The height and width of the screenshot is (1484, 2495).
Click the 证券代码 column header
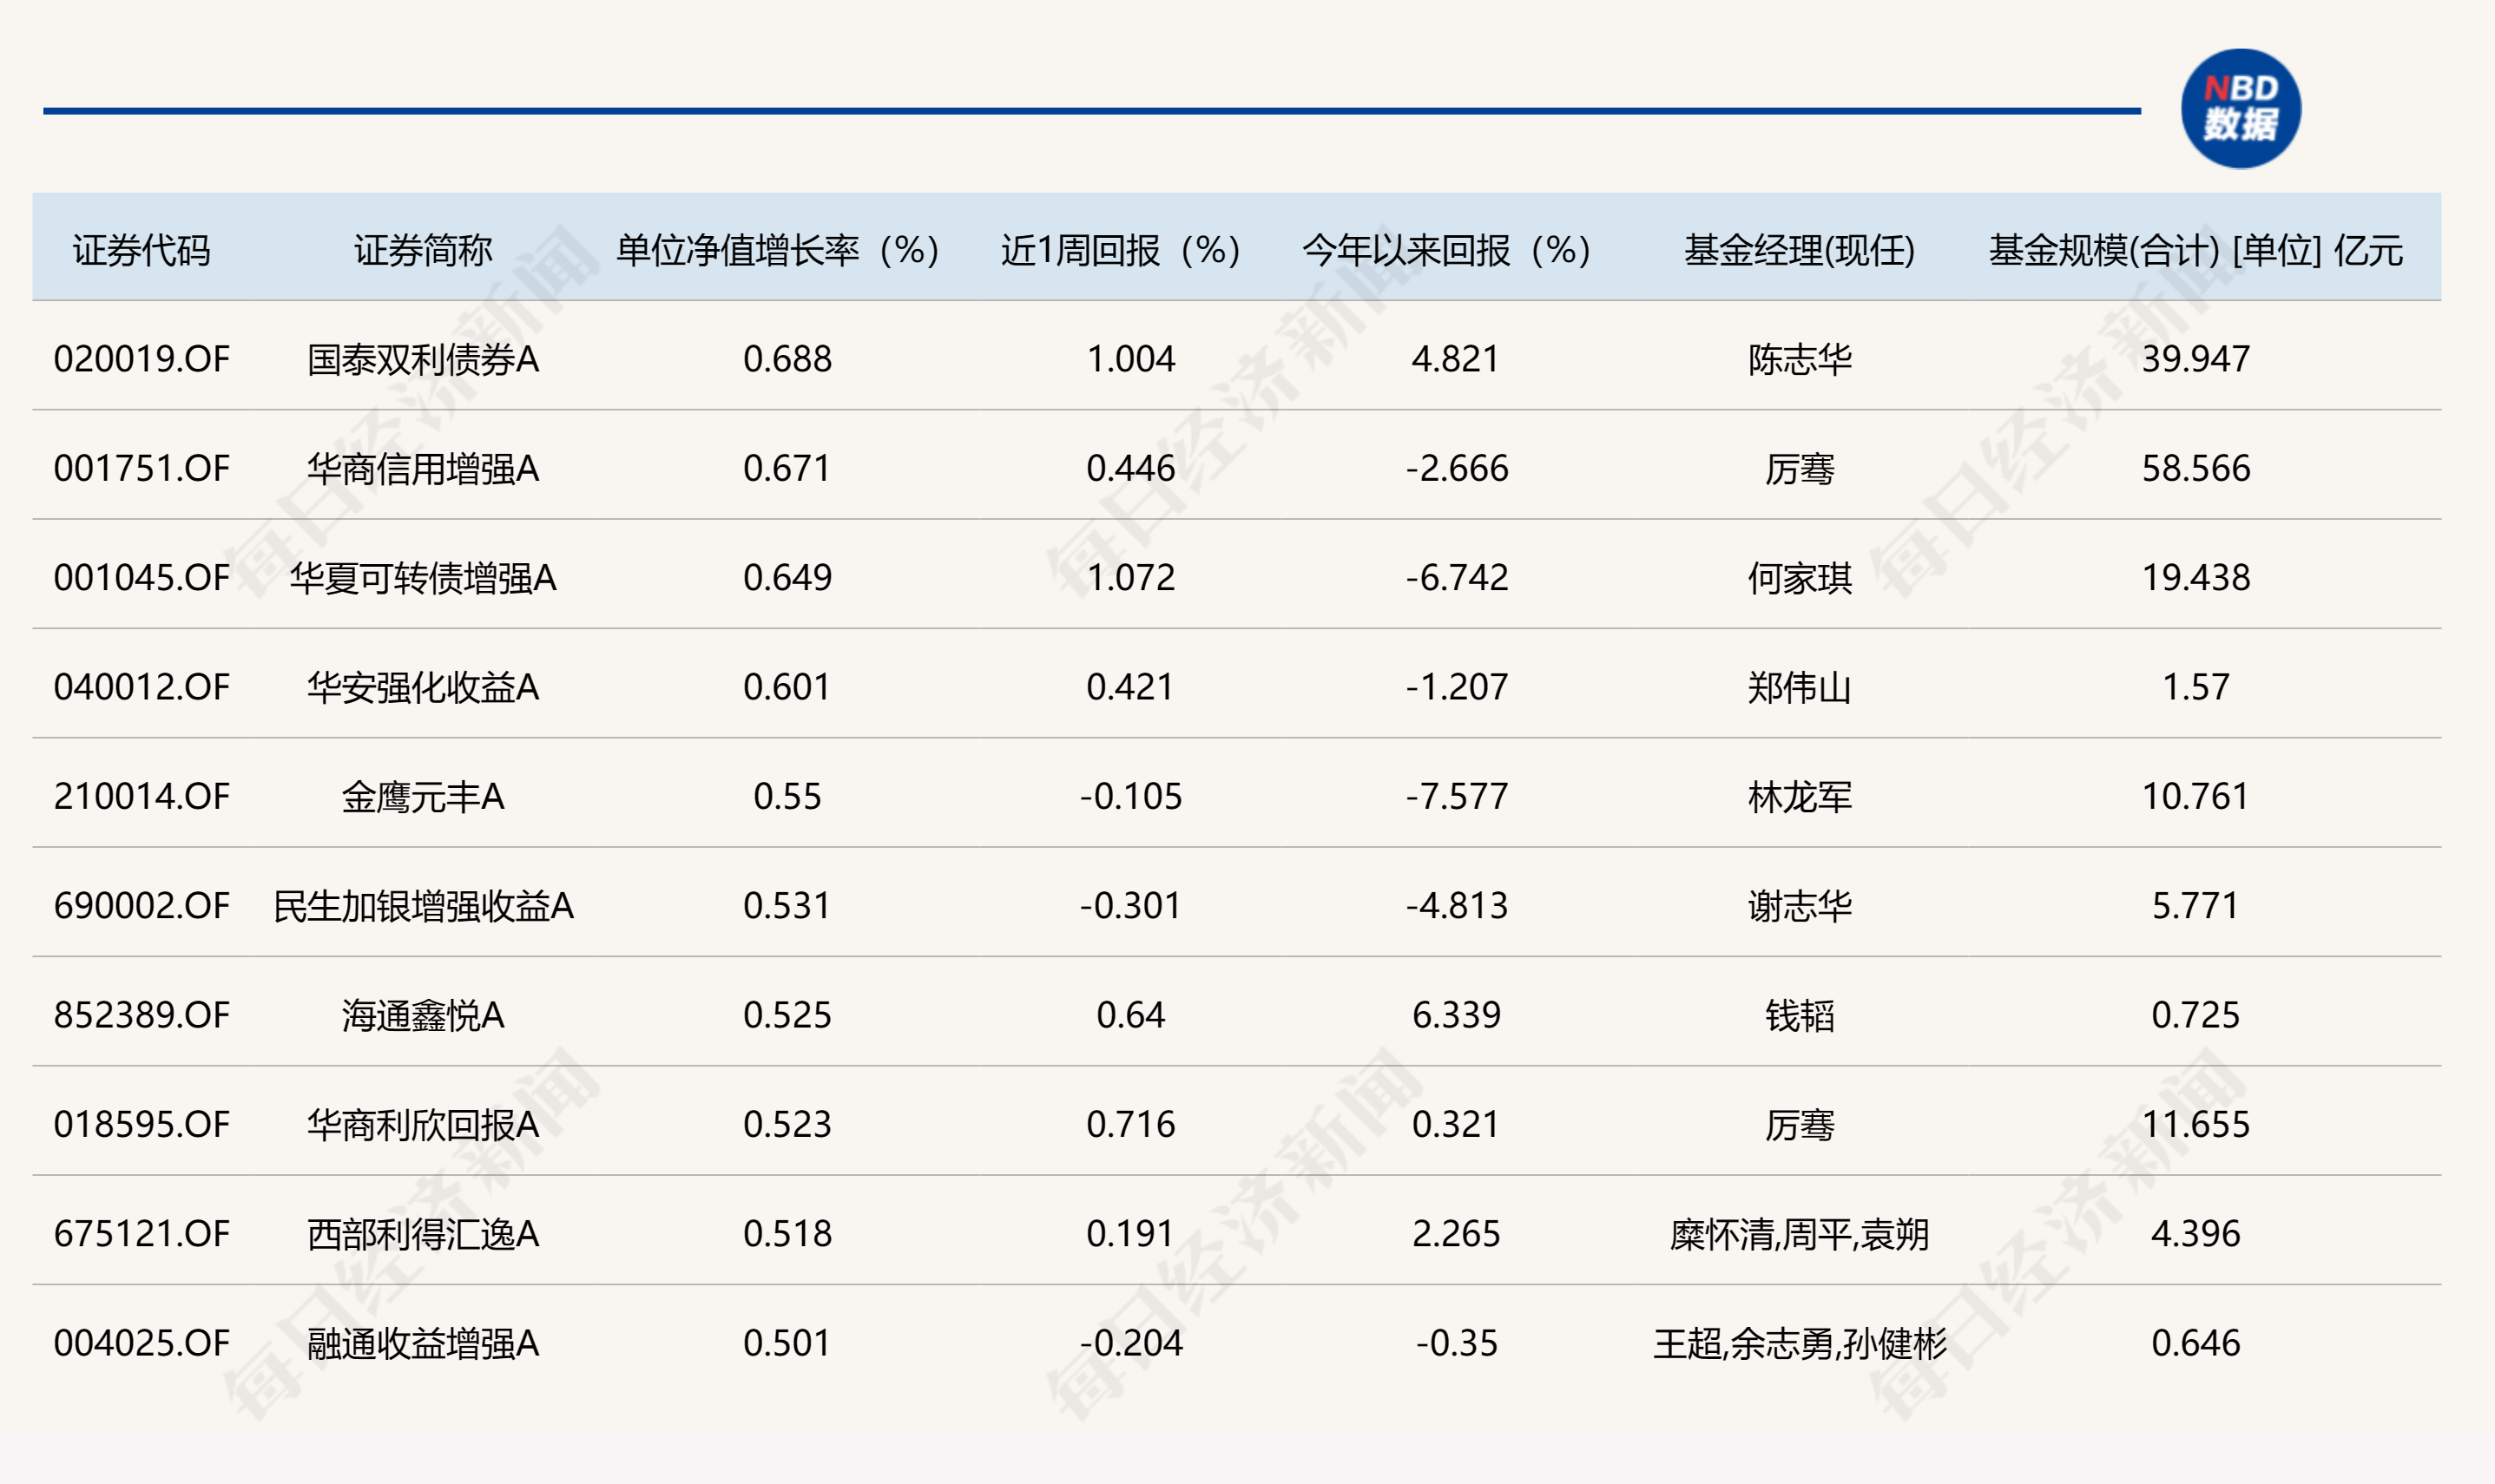coord(141,250)
